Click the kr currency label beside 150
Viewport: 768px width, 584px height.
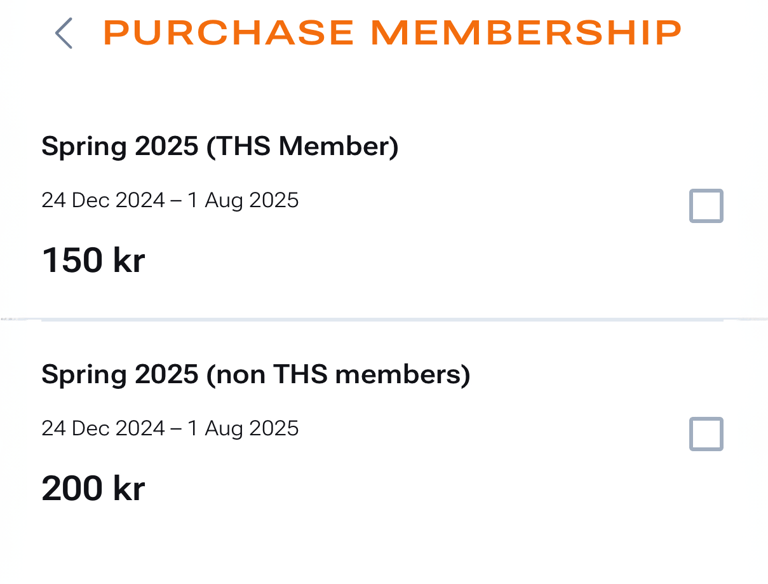click(x=129, y=261)
